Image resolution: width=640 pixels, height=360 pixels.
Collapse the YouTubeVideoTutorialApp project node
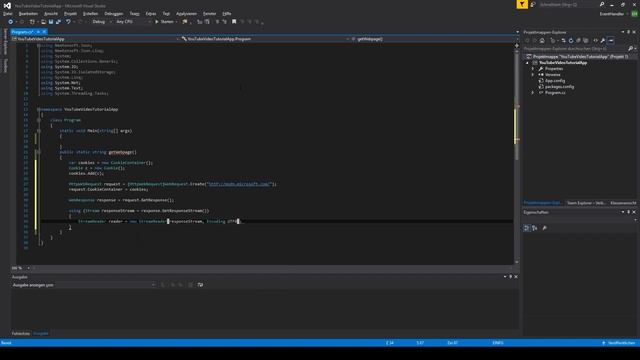[x=527, y=63]
